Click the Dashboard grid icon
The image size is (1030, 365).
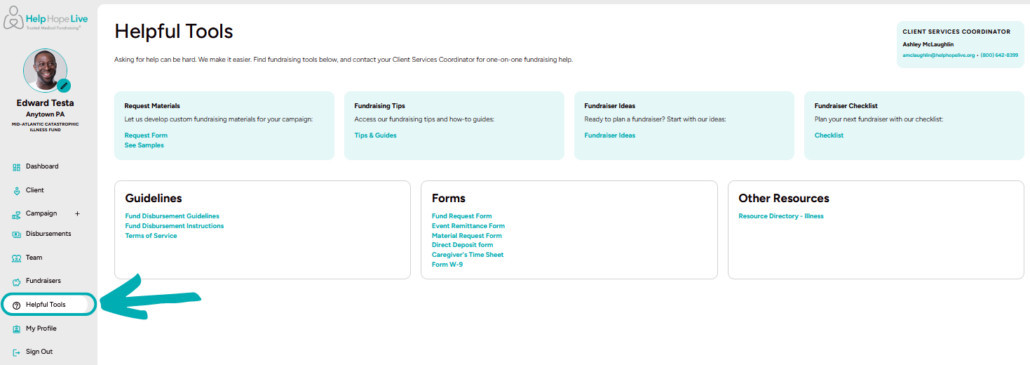point(16,167)
